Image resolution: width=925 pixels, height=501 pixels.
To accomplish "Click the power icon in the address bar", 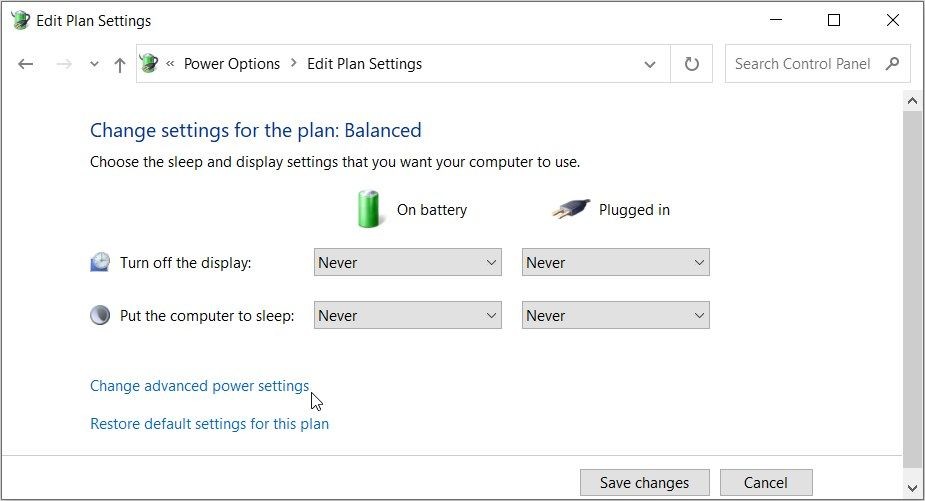I will click(x=149, y=63).
